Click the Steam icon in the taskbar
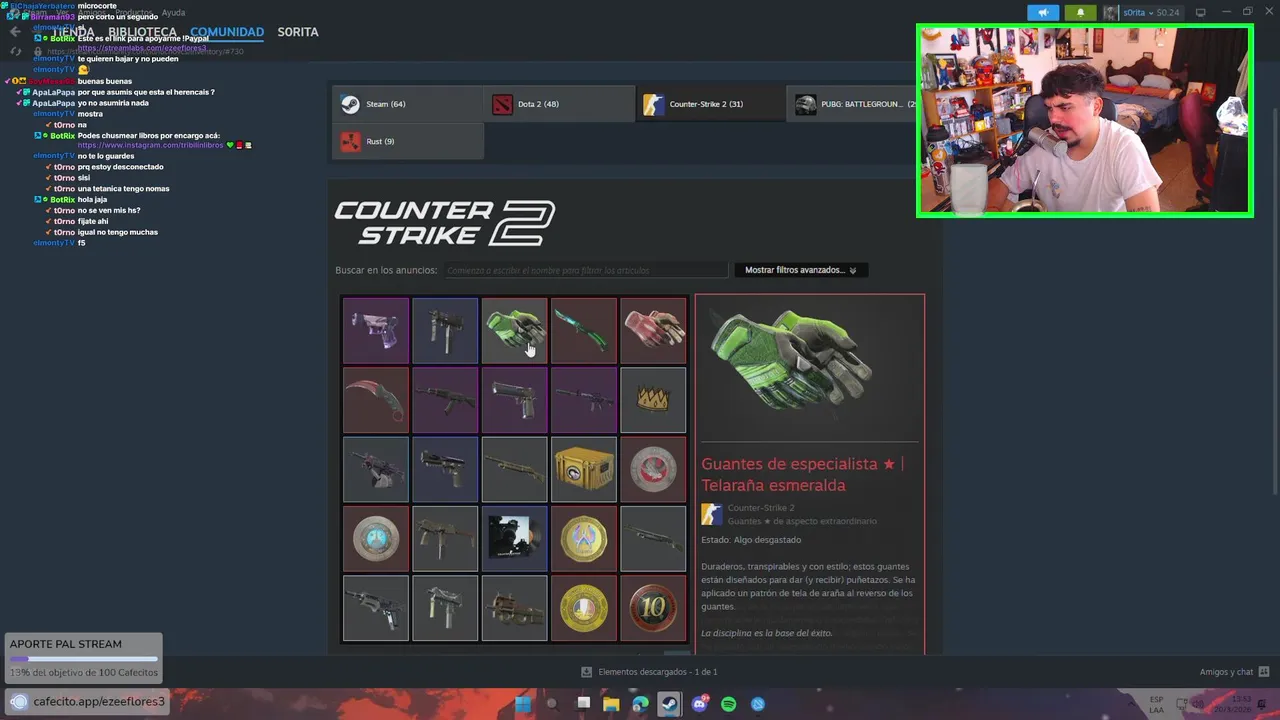1280x720 pixels. pyautogui.click(x=670, y=704)
